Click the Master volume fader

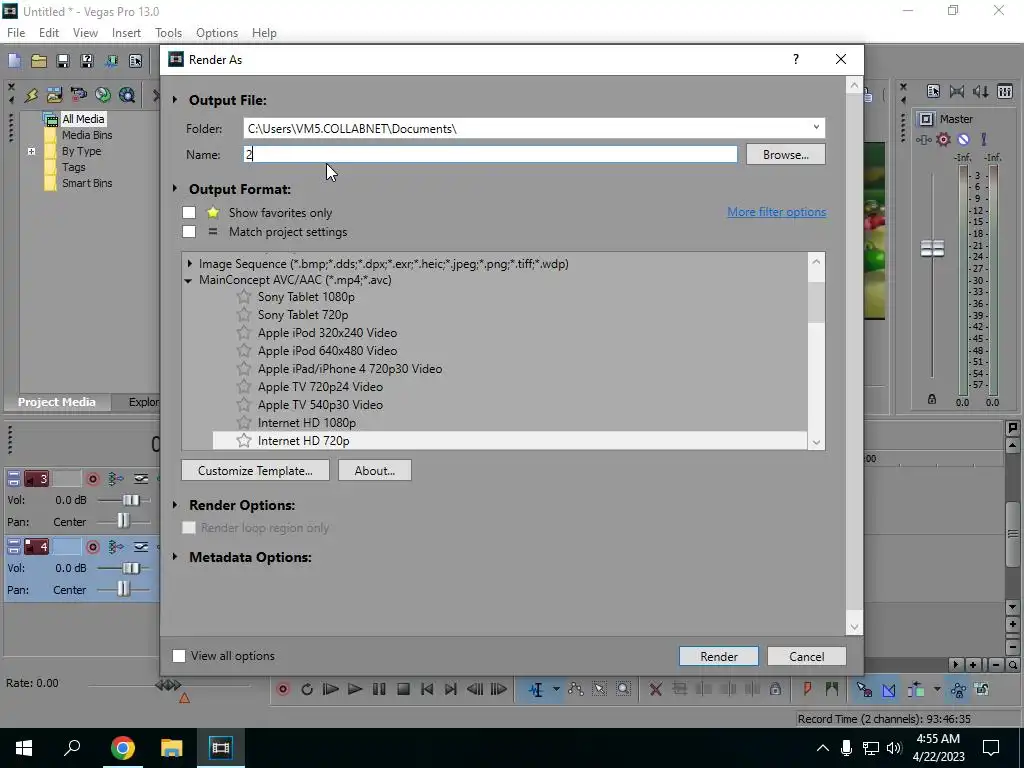pos(932,248)
